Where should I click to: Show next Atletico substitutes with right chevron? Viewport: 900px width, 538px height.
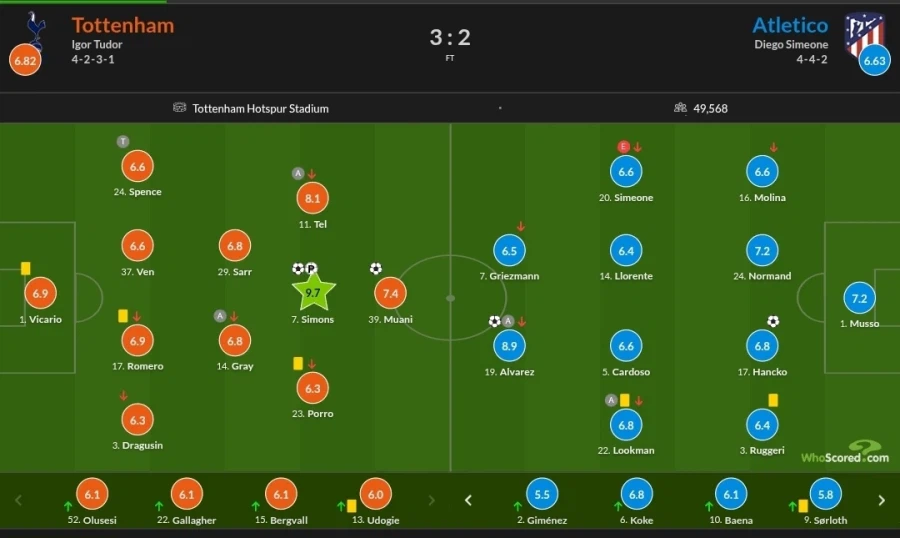[881, 500]
